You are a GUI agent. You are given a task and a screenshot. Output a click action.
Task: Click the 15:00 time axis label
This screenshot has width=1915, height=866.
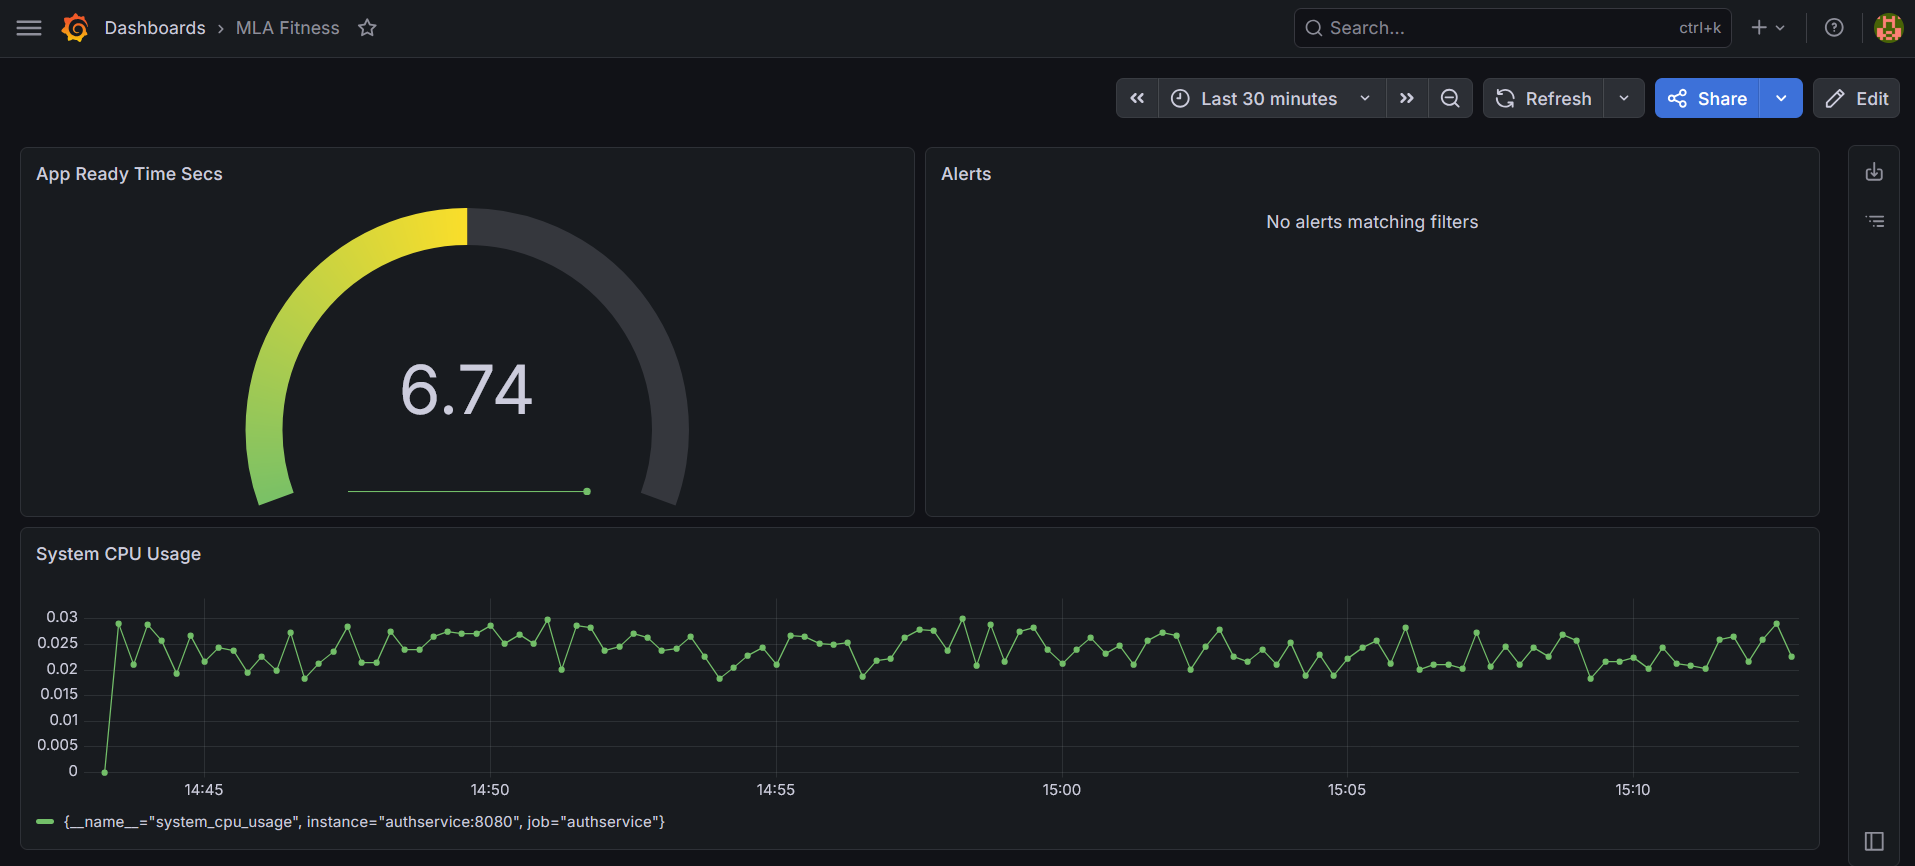(1061, 790)
